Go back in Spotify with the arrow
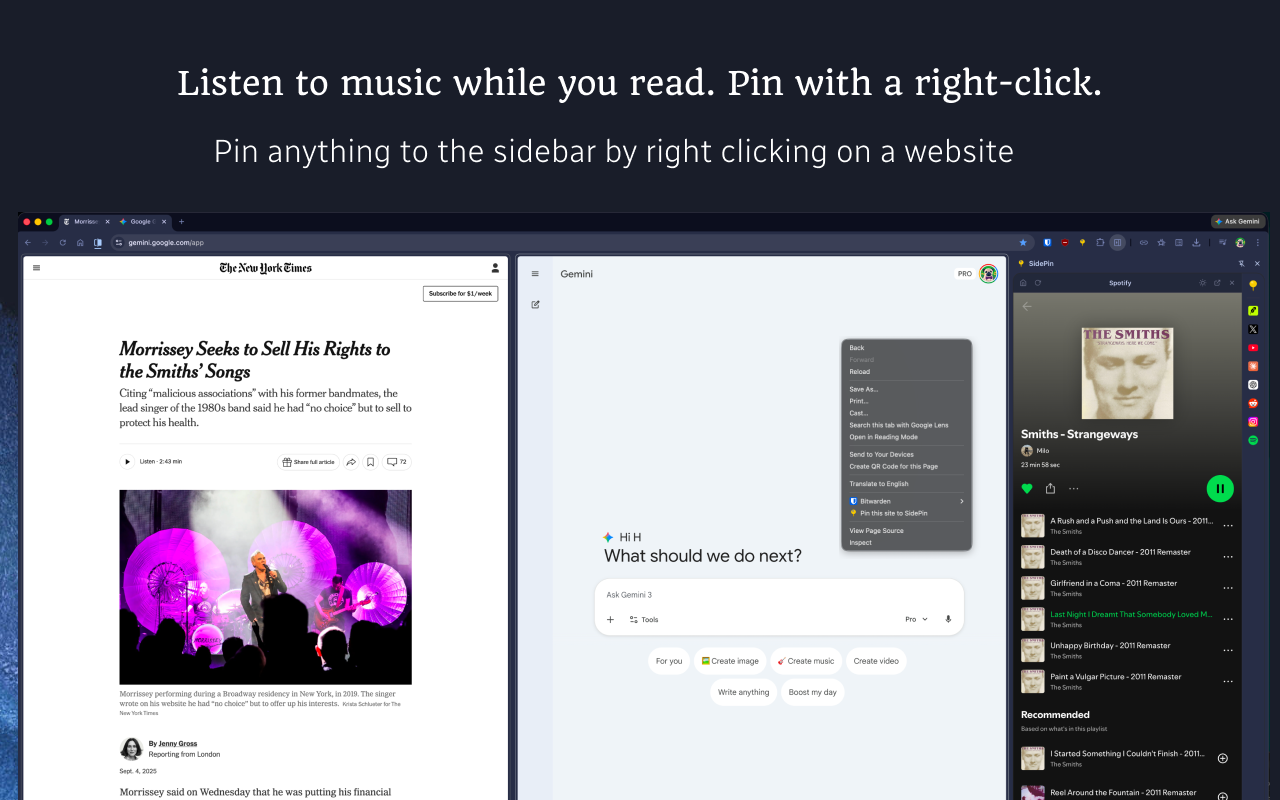The height and width of the screenshot is (800, 1280). [1027, 306]
